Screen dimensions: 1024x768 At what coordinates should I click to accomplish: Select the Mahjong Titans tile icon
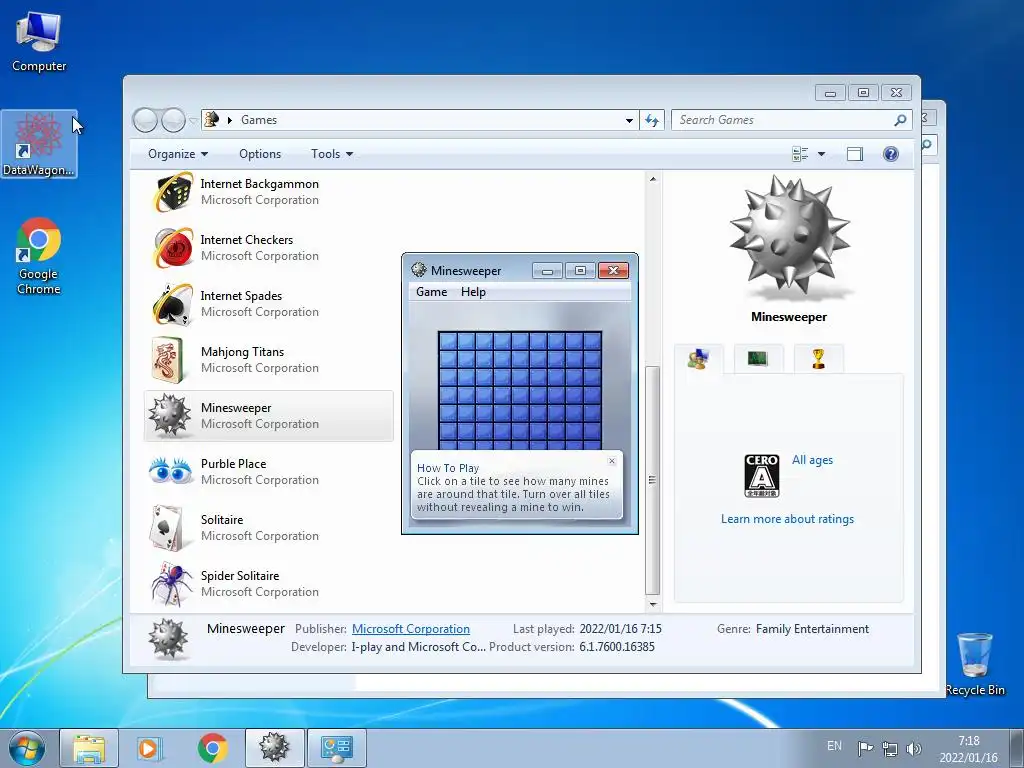point(168,360)
